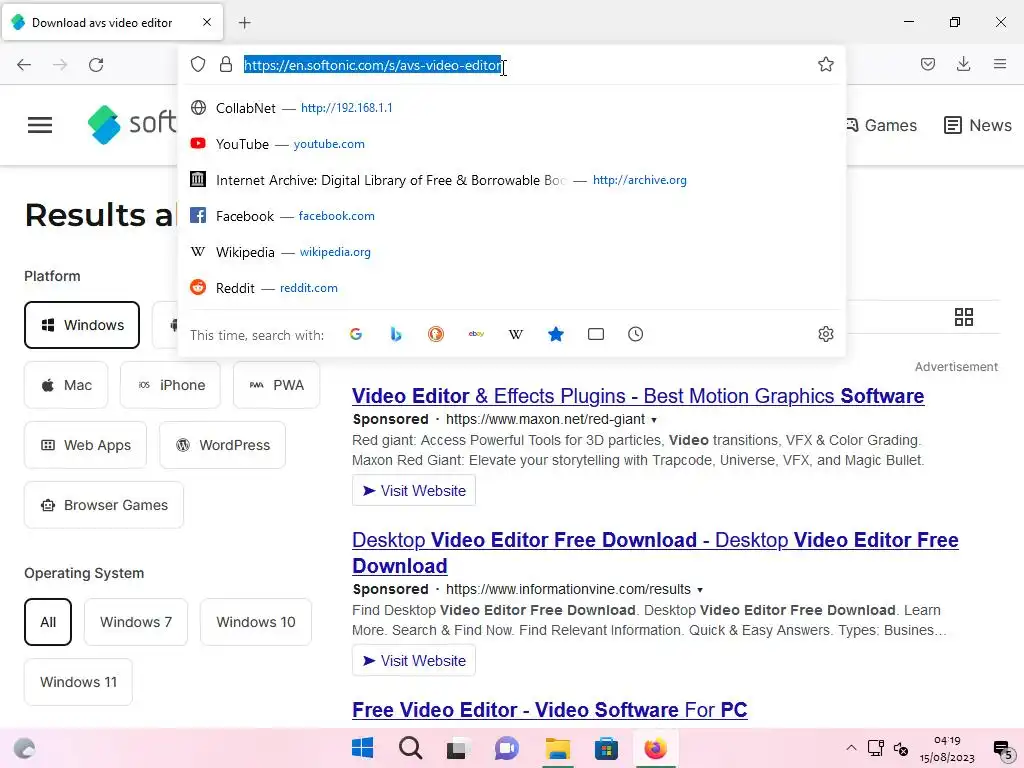Filter by Windows 7
The image size is (1024, 768).
(136, 622)
